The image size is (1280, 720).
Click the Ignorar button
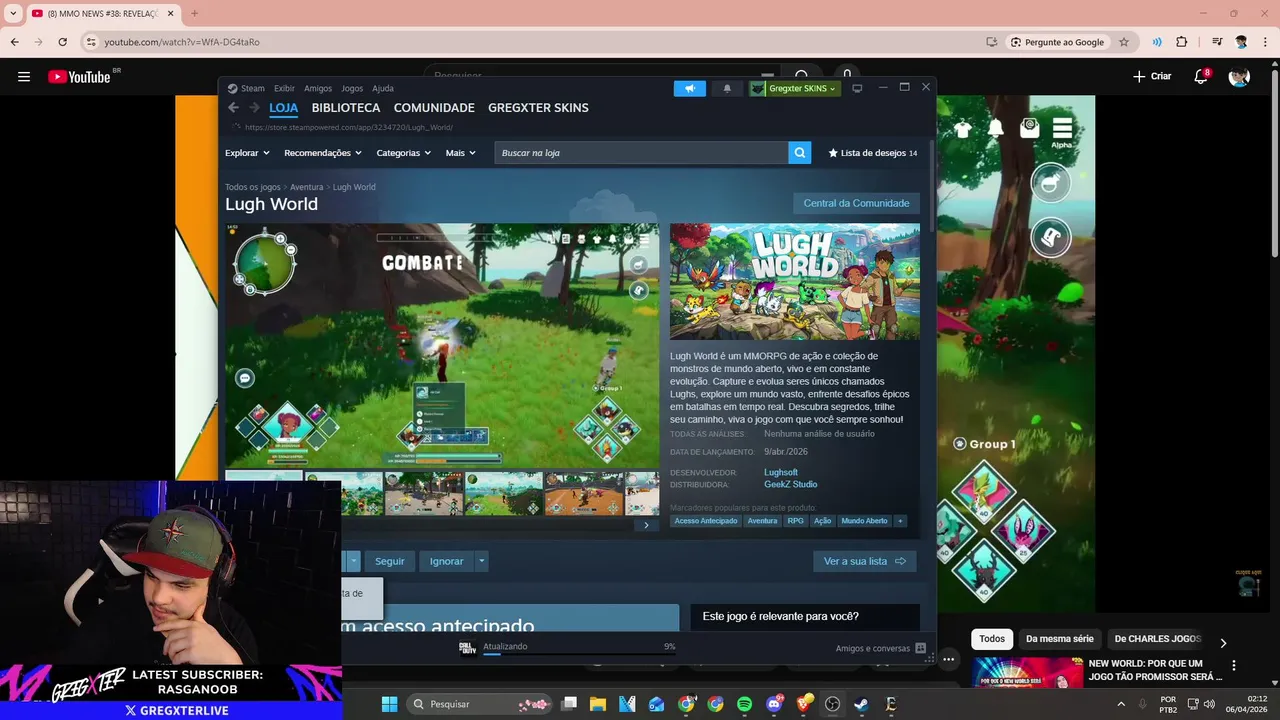coord(446,561)
